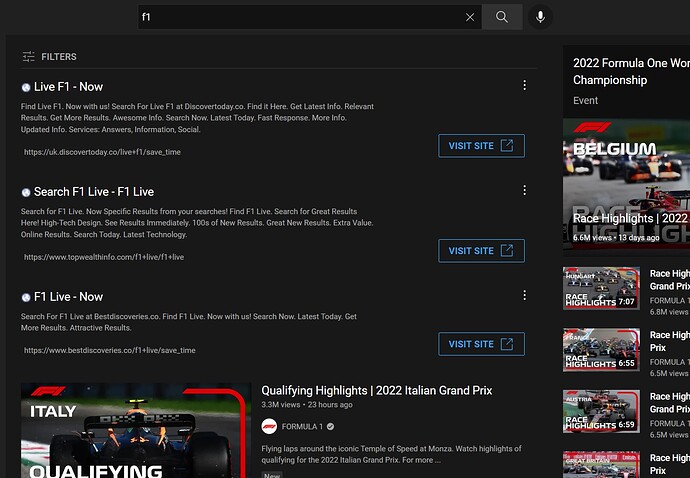Open more options for Search F1 Live ad
690x478 pixels.
(x=525, y=190)
